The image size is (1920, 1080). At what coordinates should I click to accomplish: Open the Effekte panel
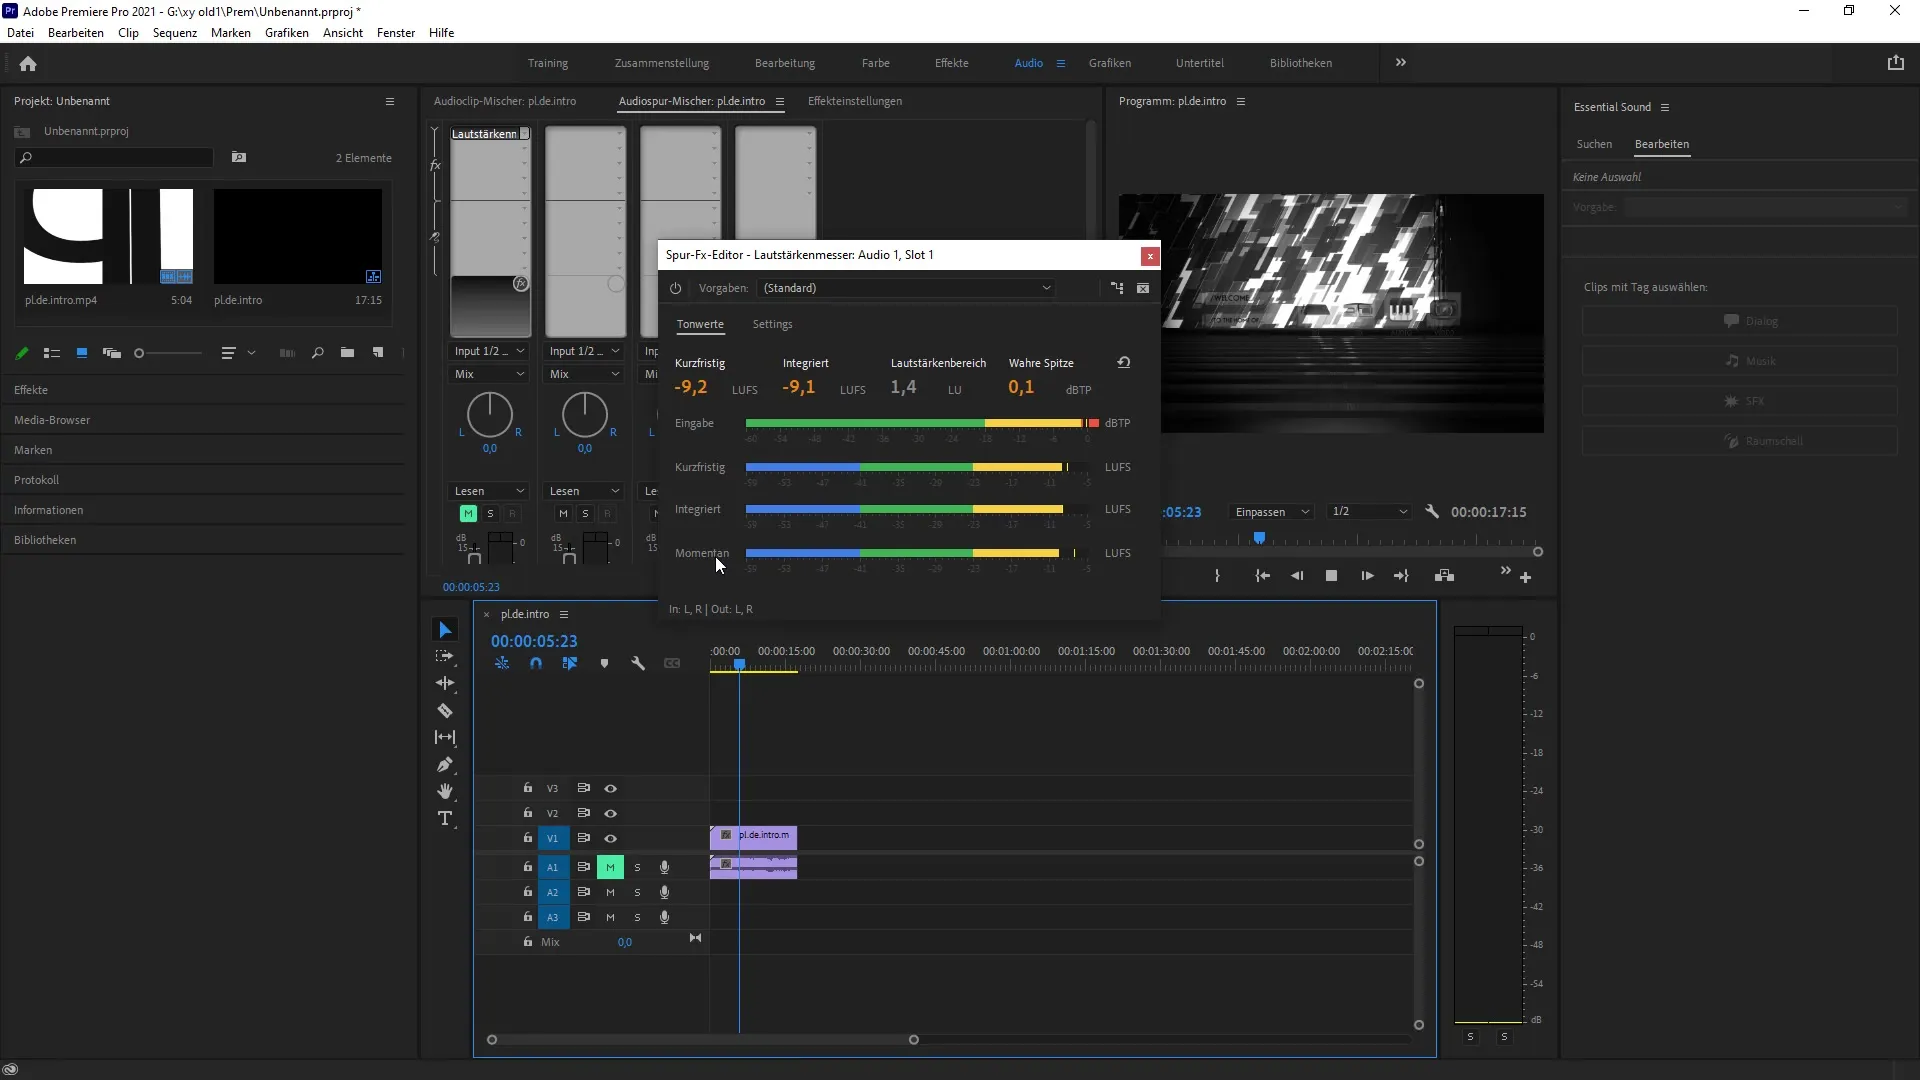pyautogui.click(x=31, y=390)
